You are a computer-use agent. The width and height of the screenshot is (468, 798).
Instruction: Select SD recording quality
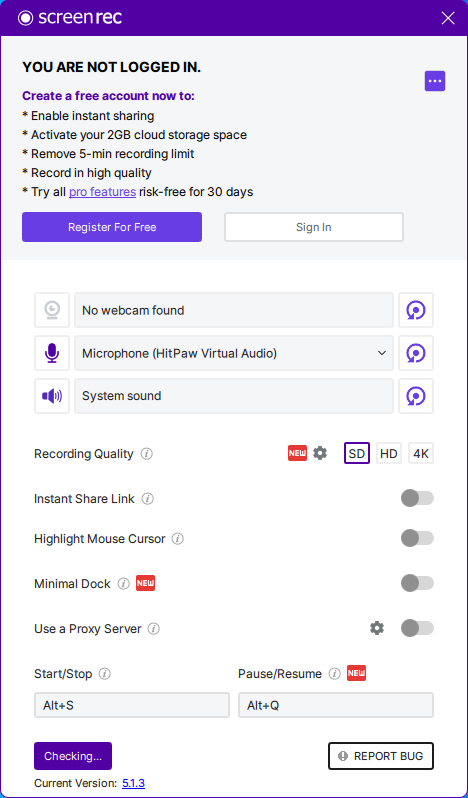pyautogui.click(x=357, y=453)
